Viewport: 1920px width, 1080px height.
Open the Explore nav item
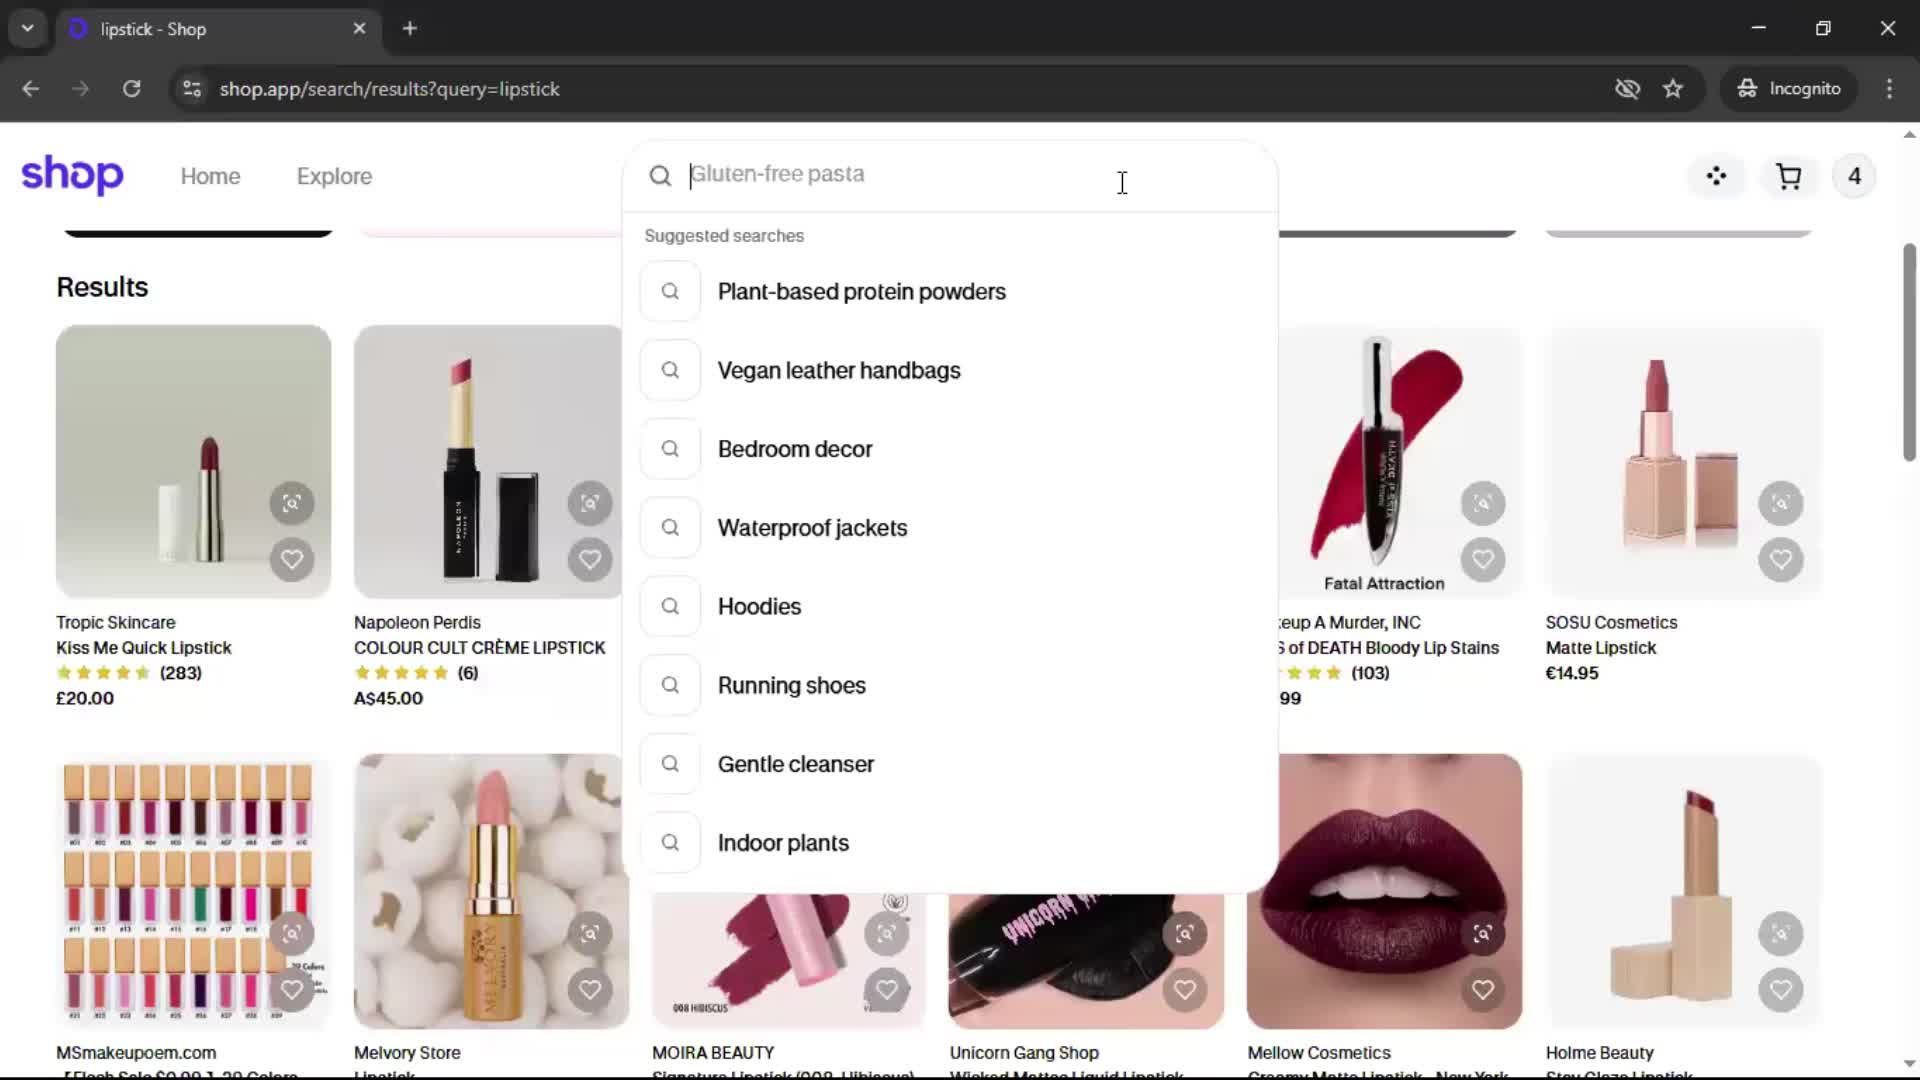click(334, 177)
